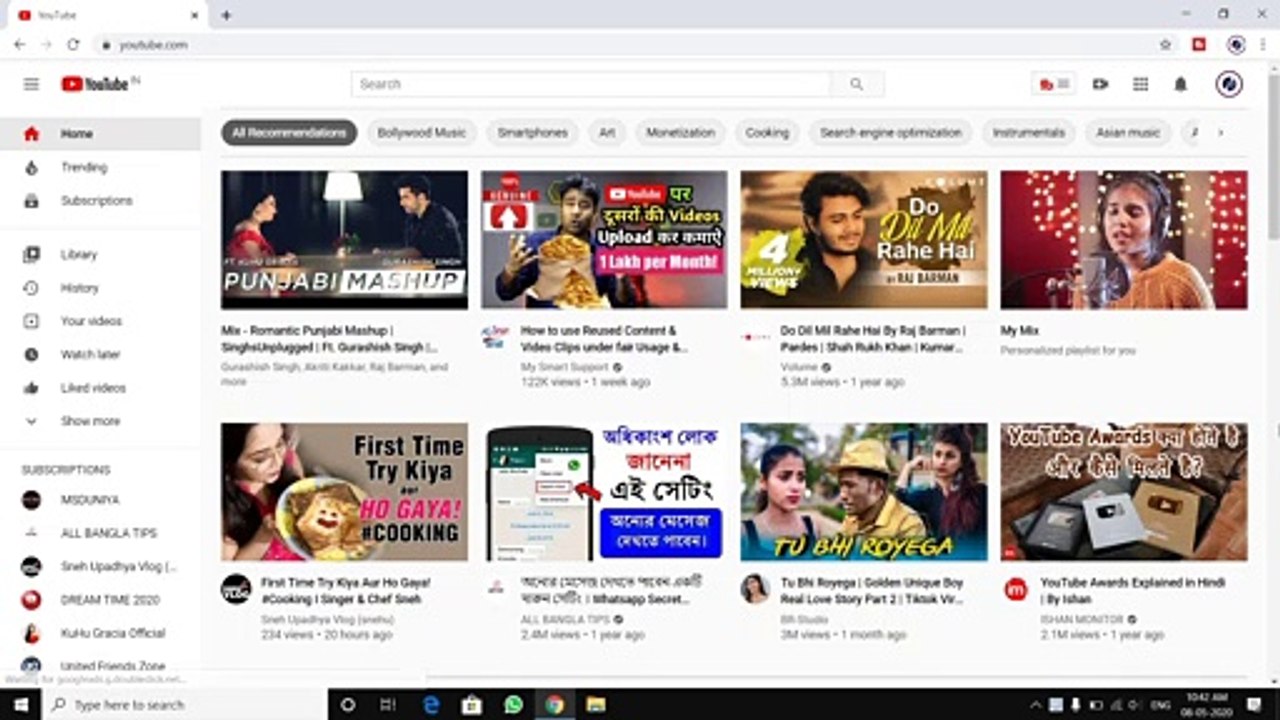
Task: Select the Cooking chip
Action: click(767, 132)
